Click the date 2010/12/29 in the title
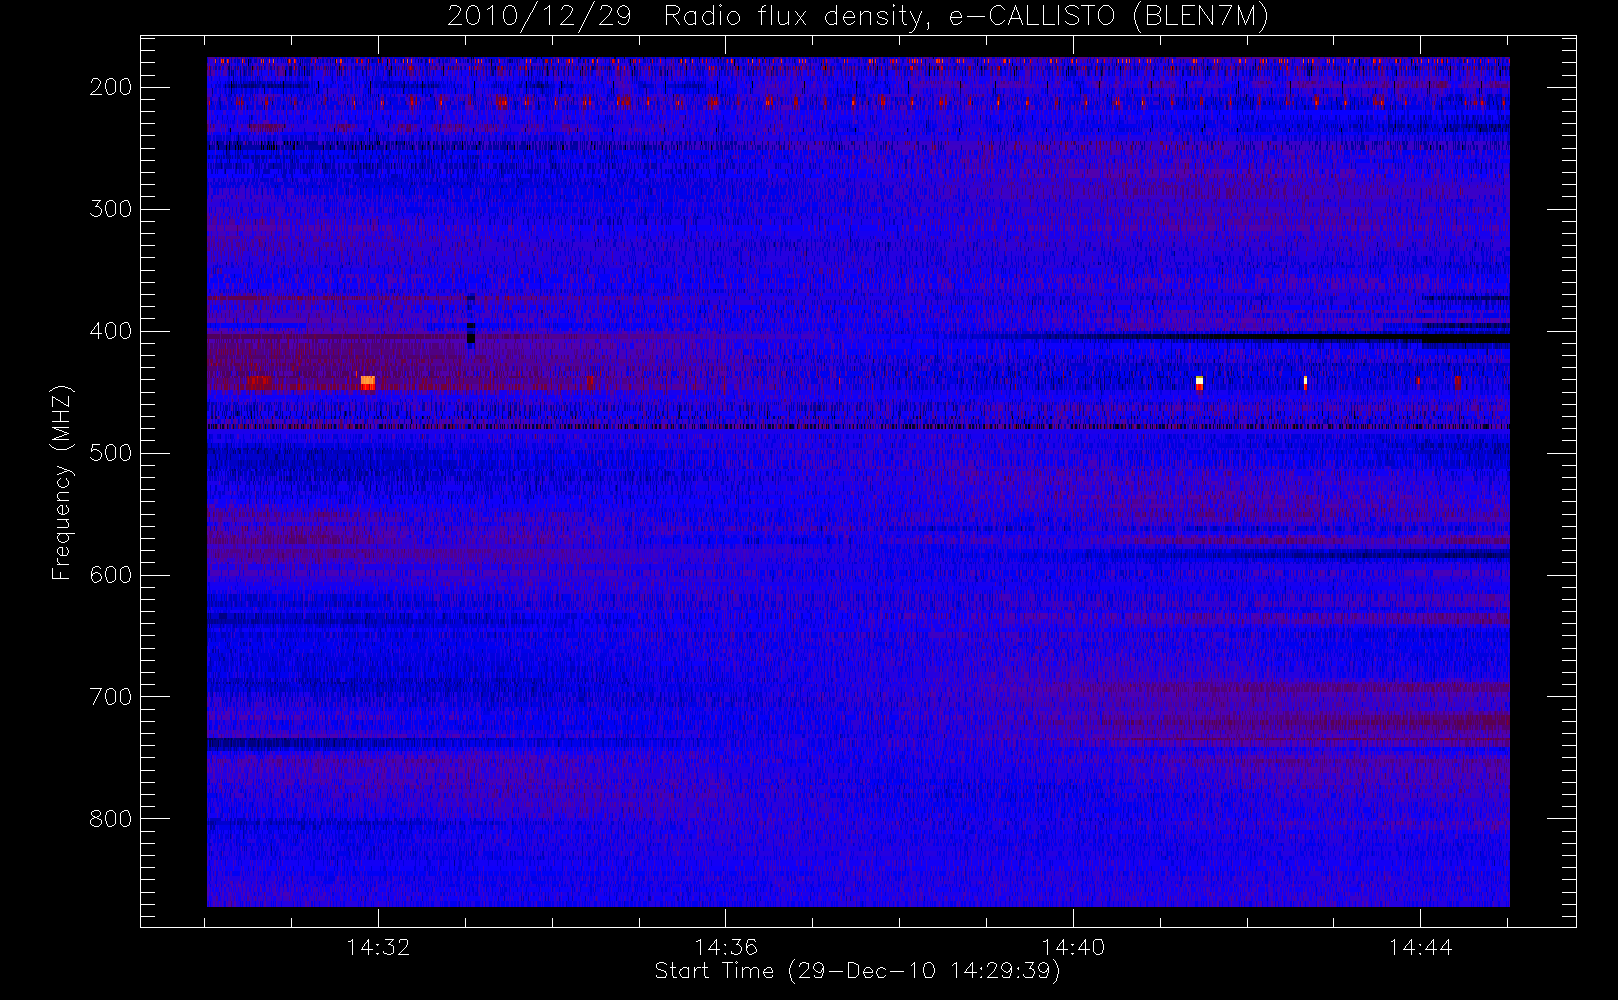This screenshot has height=1000, width=1618. 539,16
